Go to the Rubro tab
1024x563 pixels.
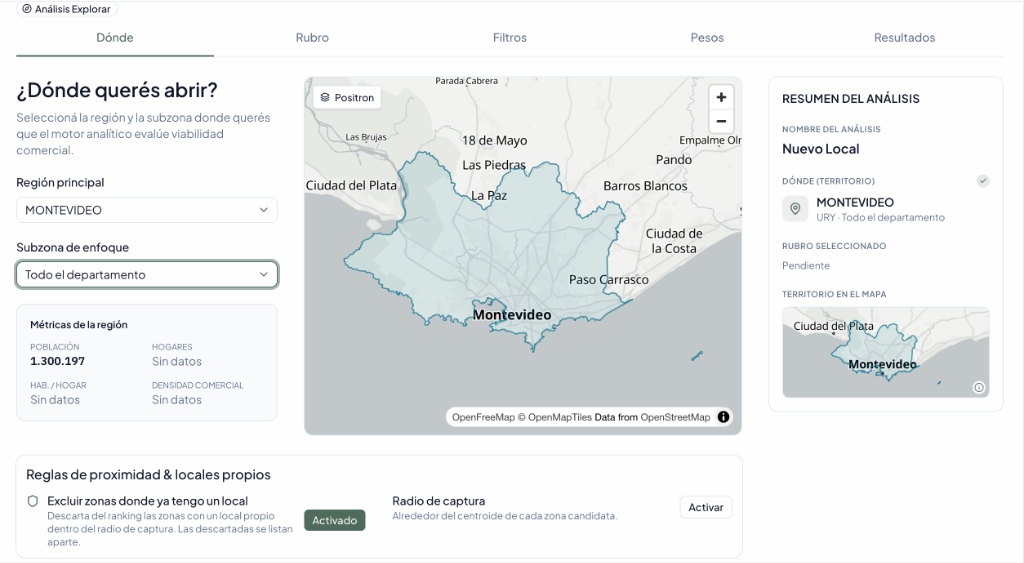coord(312,38)
